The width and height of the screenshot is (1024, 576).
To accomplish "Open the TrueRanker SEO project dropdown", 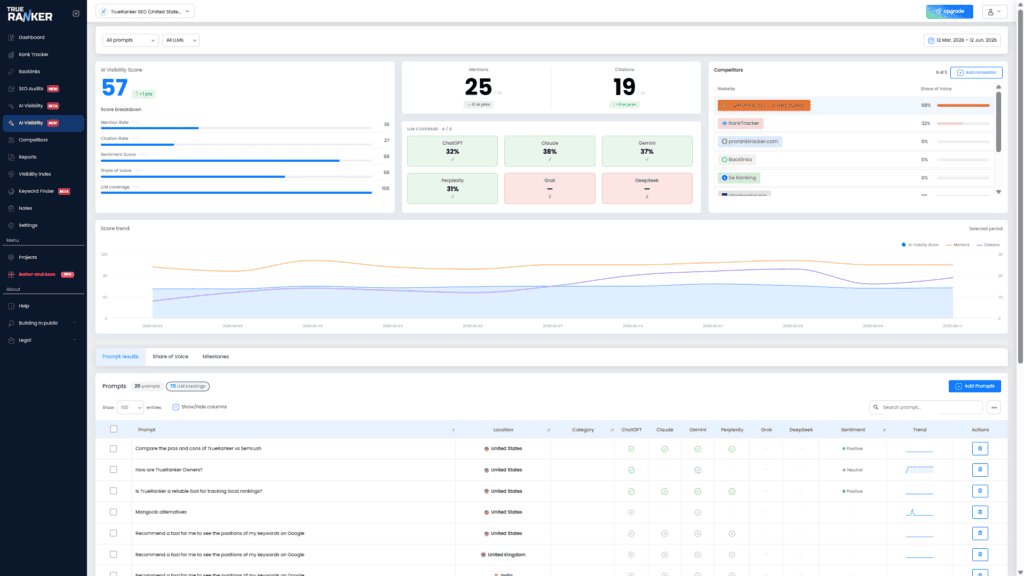I will (145, 11).
